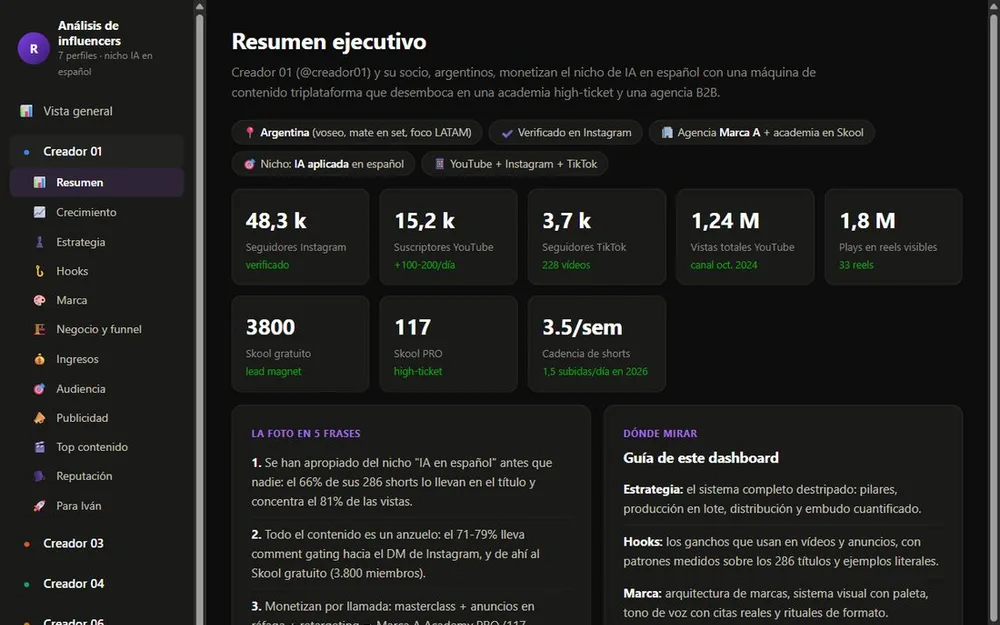Click the Resumen ejecutivo heading
This screenshot has width=1000, height=625.
(x=328, y=41)
